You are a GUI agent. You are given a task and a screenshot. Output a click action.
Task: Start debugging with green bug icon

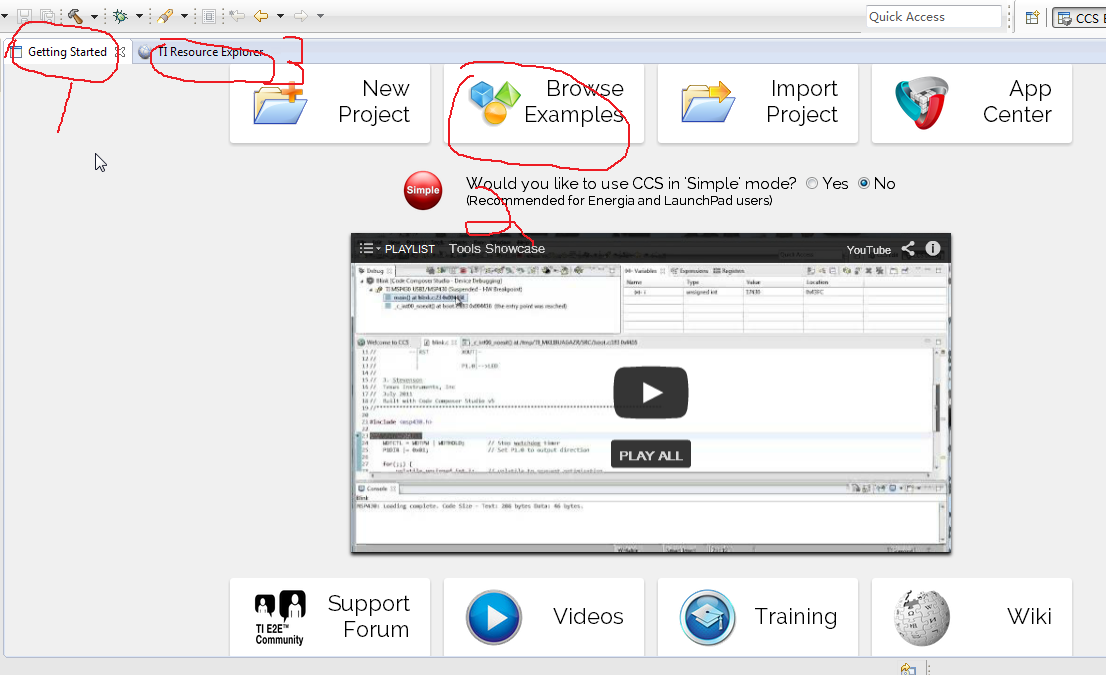(x=121, y=16)
